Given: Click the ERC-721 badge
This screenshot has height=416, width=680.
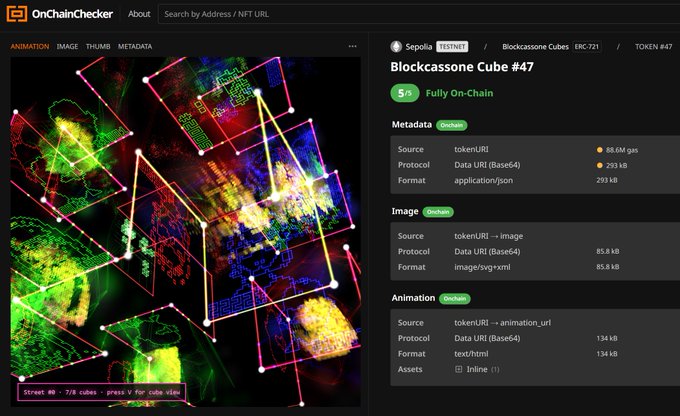Looking at the screenshot, I should (587, 46).
